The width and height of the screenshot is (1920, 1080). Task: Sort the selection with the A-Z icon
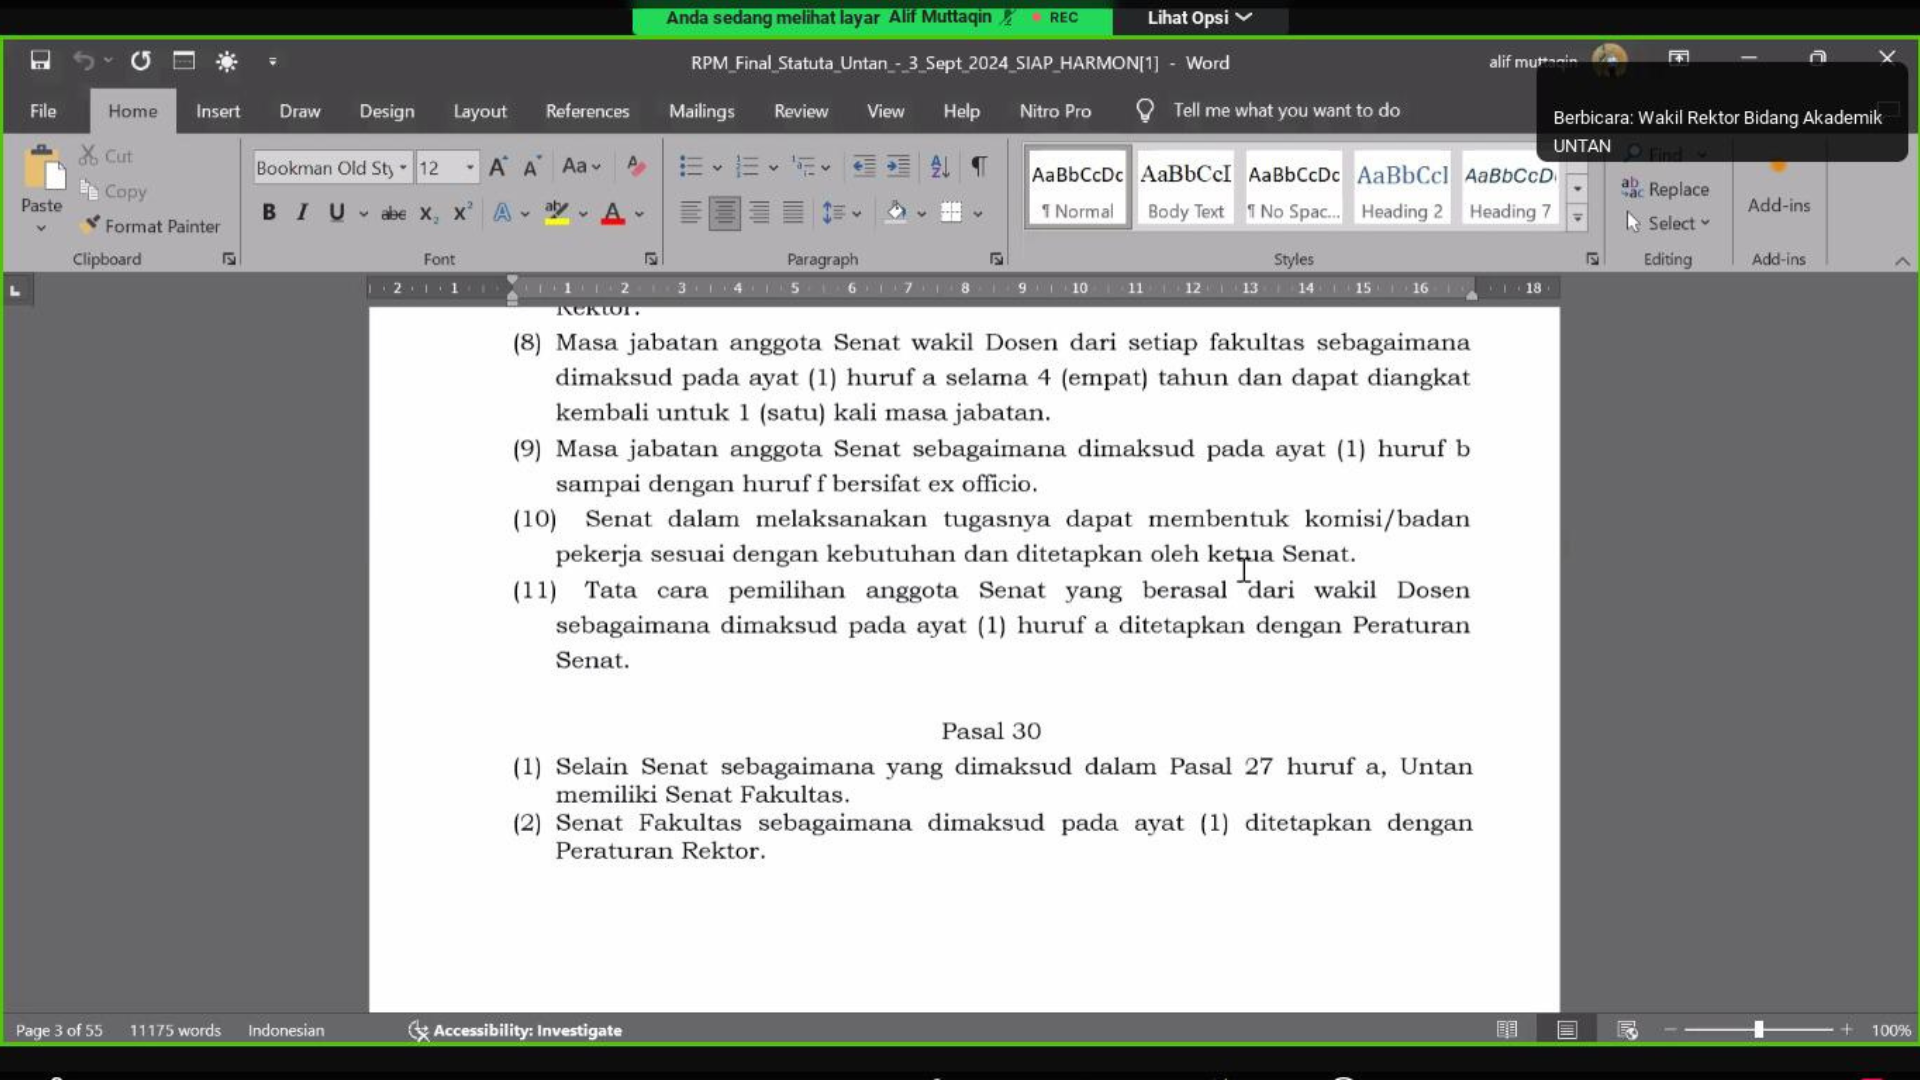pyautogui.click(x=940, y=167)
